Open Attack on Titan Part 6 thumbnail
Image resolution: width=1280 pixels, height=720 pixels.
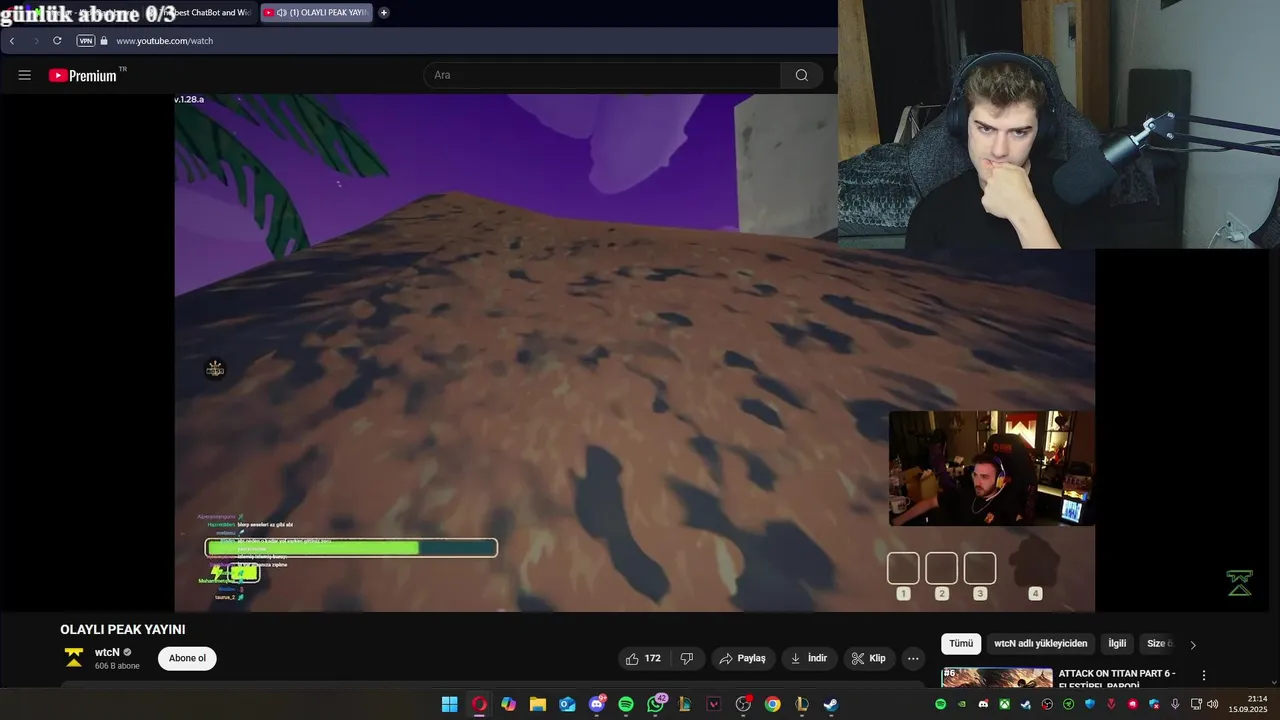(x=997, y=678)
